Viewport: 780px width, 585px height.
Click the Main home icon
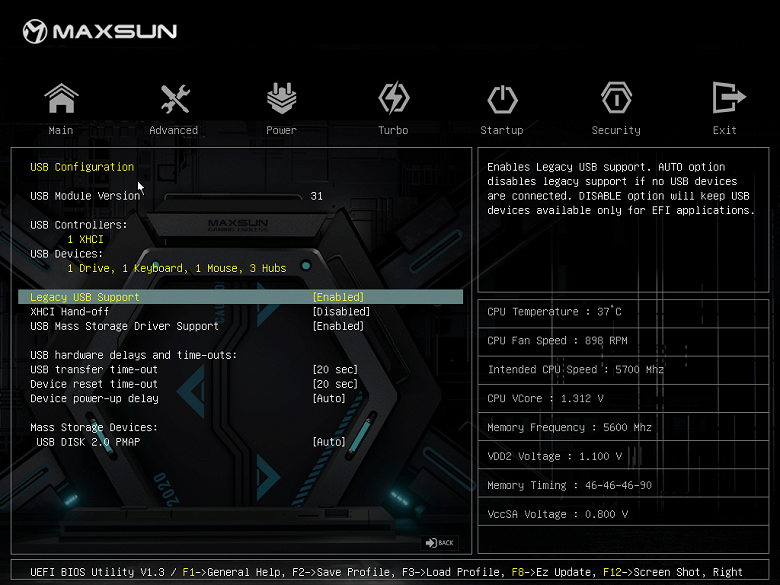[61, 98]
